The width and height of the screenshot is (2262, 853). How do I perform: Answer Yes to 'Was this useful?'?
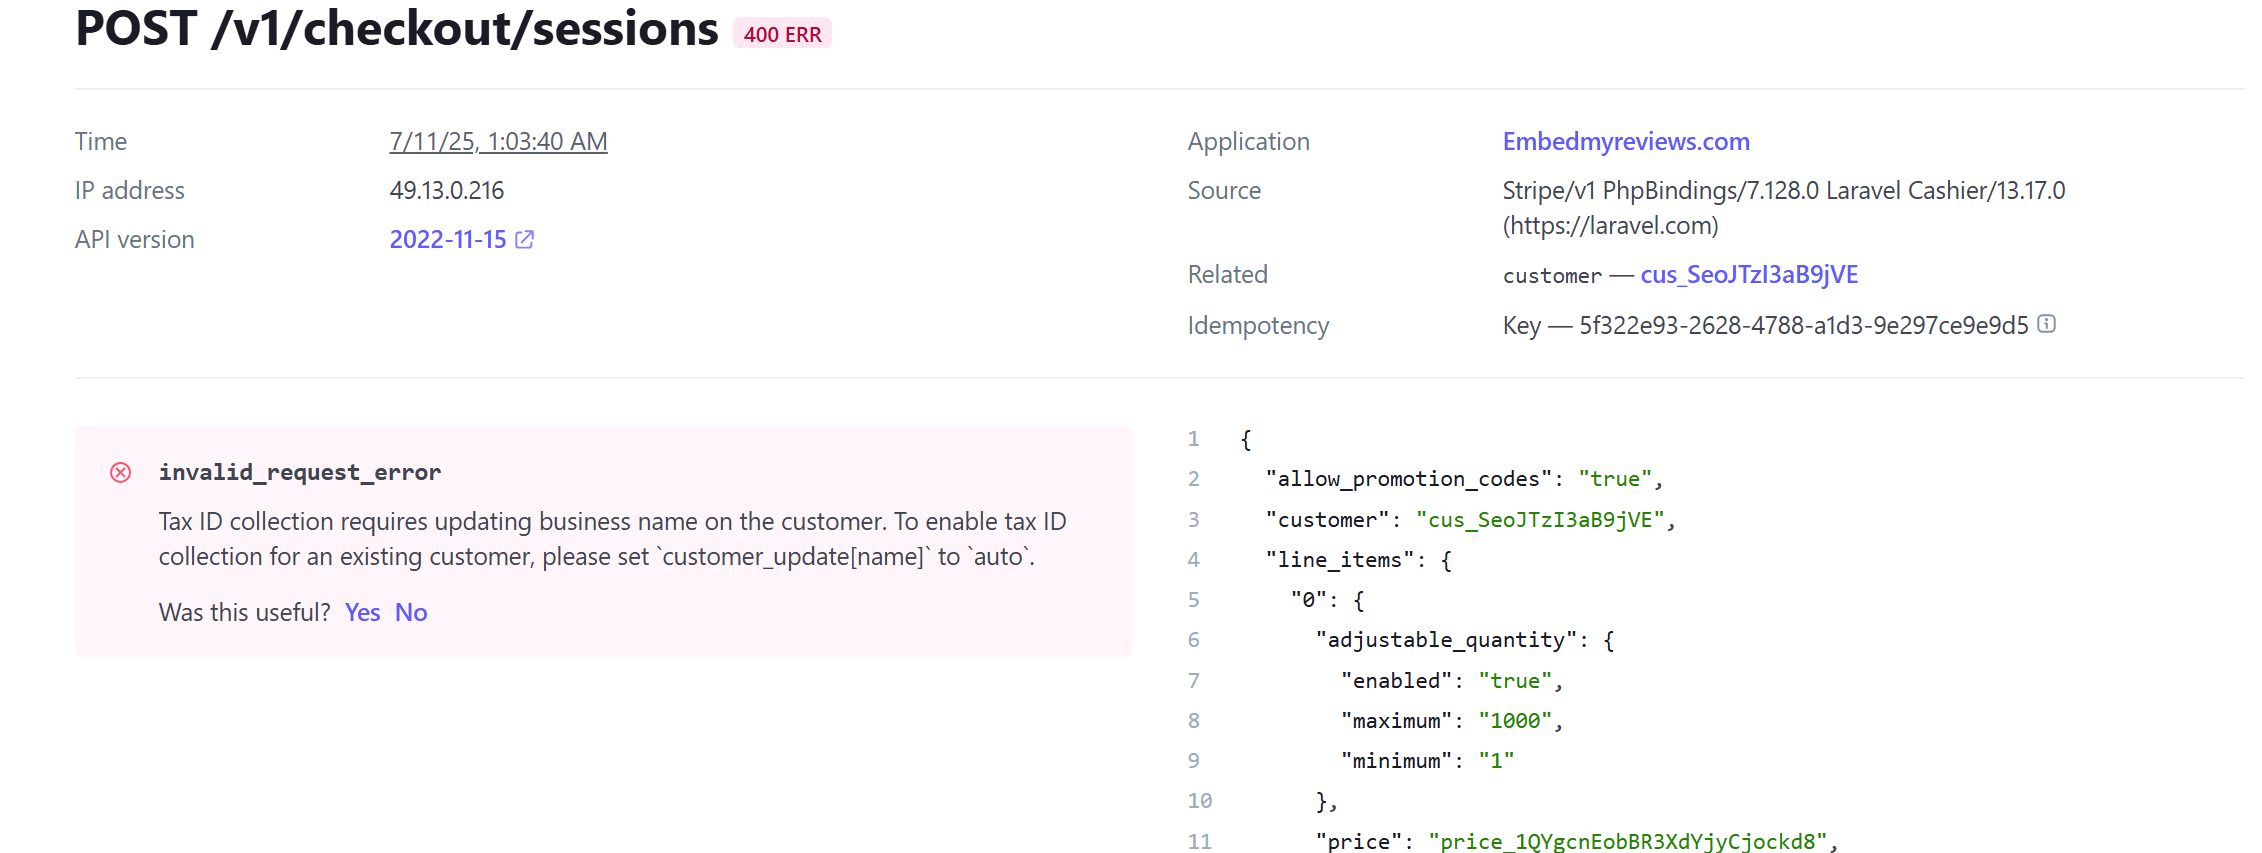[x=362, y=612]
